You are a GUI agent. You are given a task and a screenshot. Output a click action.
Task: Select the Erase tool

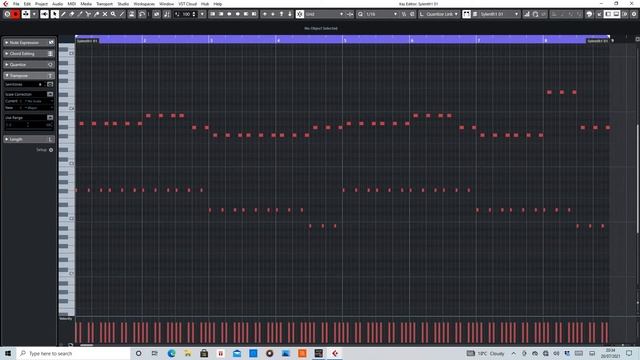point(72,14)
